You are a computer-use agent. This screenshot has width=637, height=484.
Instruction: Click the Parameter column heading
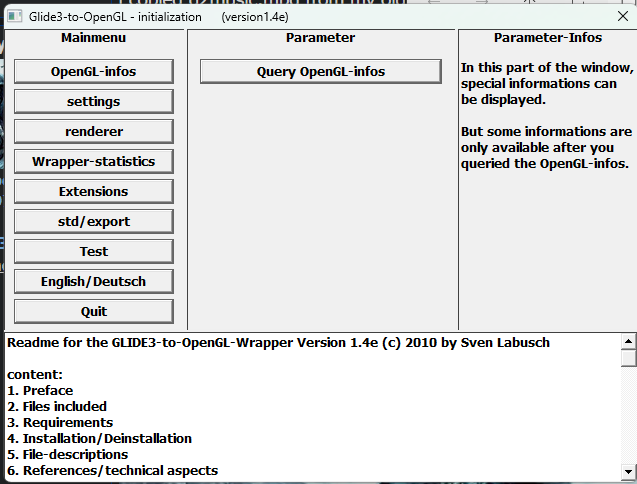320,38
